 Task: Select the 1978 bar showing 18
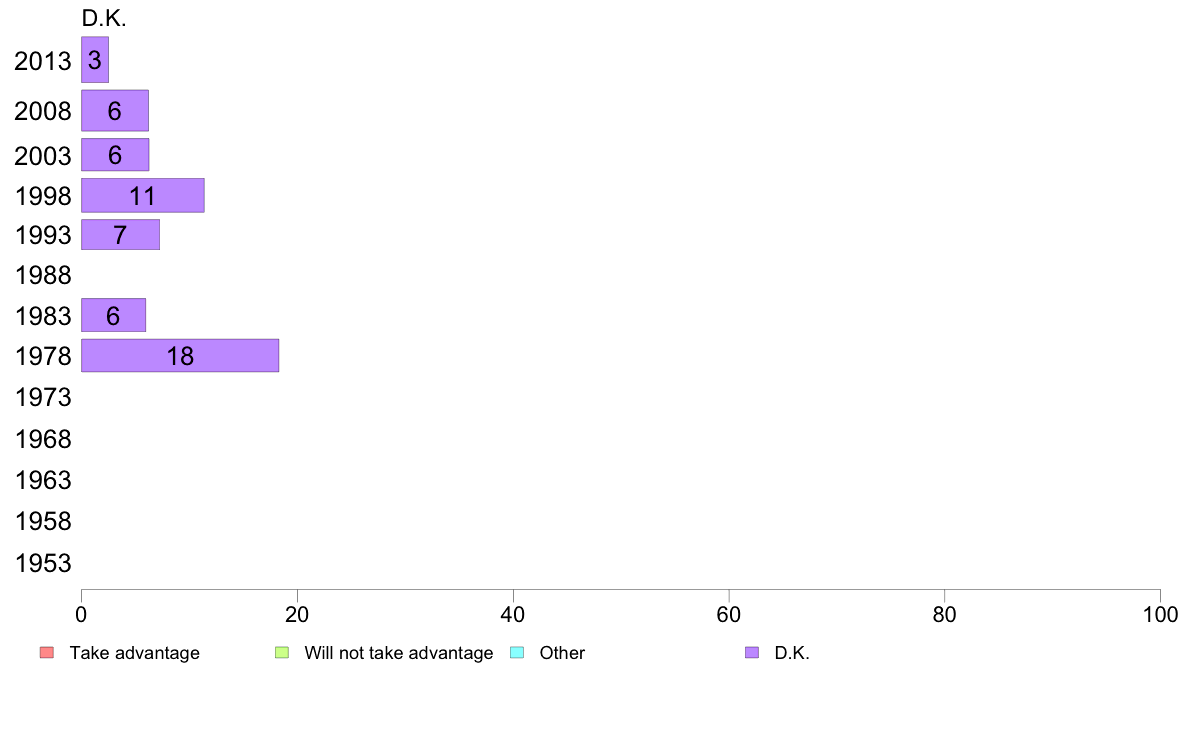point(179,356)
